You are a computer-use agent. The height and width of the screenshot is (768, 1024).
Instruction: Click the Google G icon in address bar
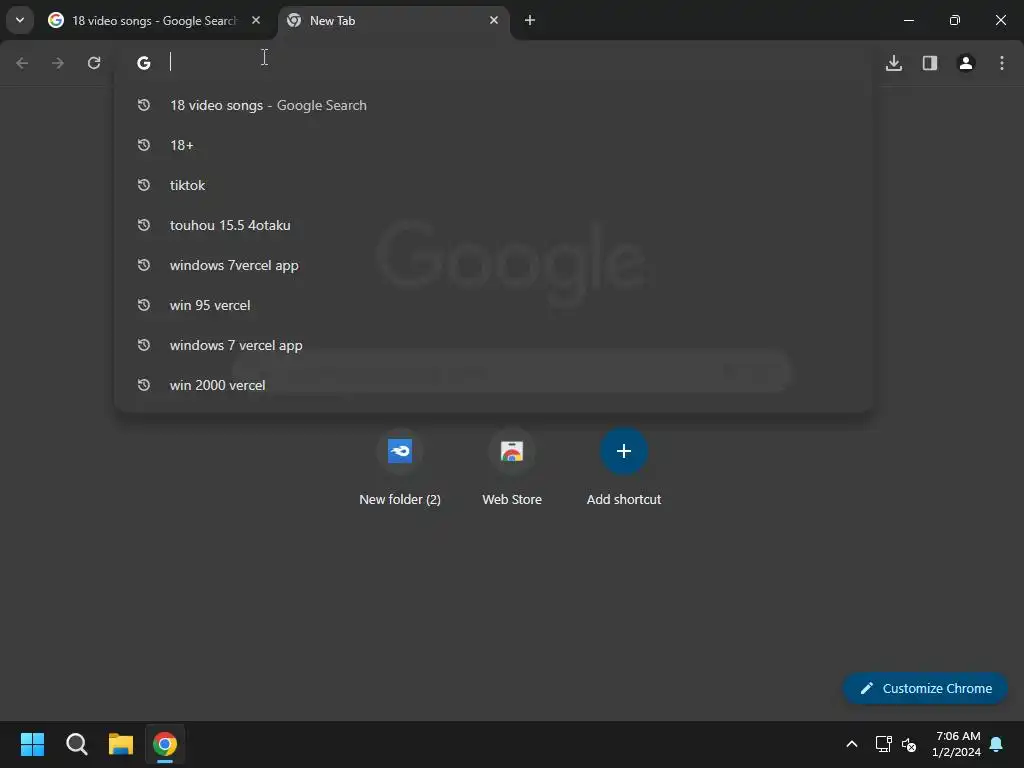point(144,63)
